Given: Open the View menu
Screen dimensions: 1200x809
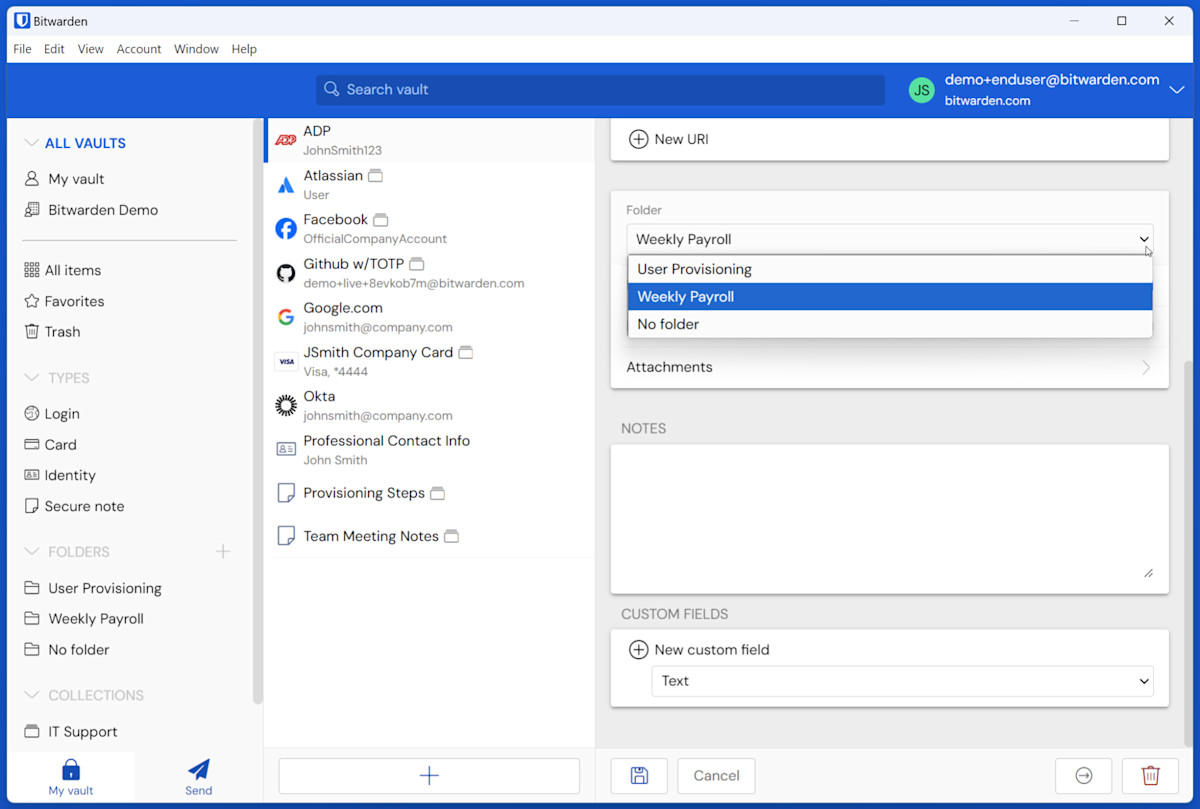Looking at the screenshot, I should [x=90, y=49].
